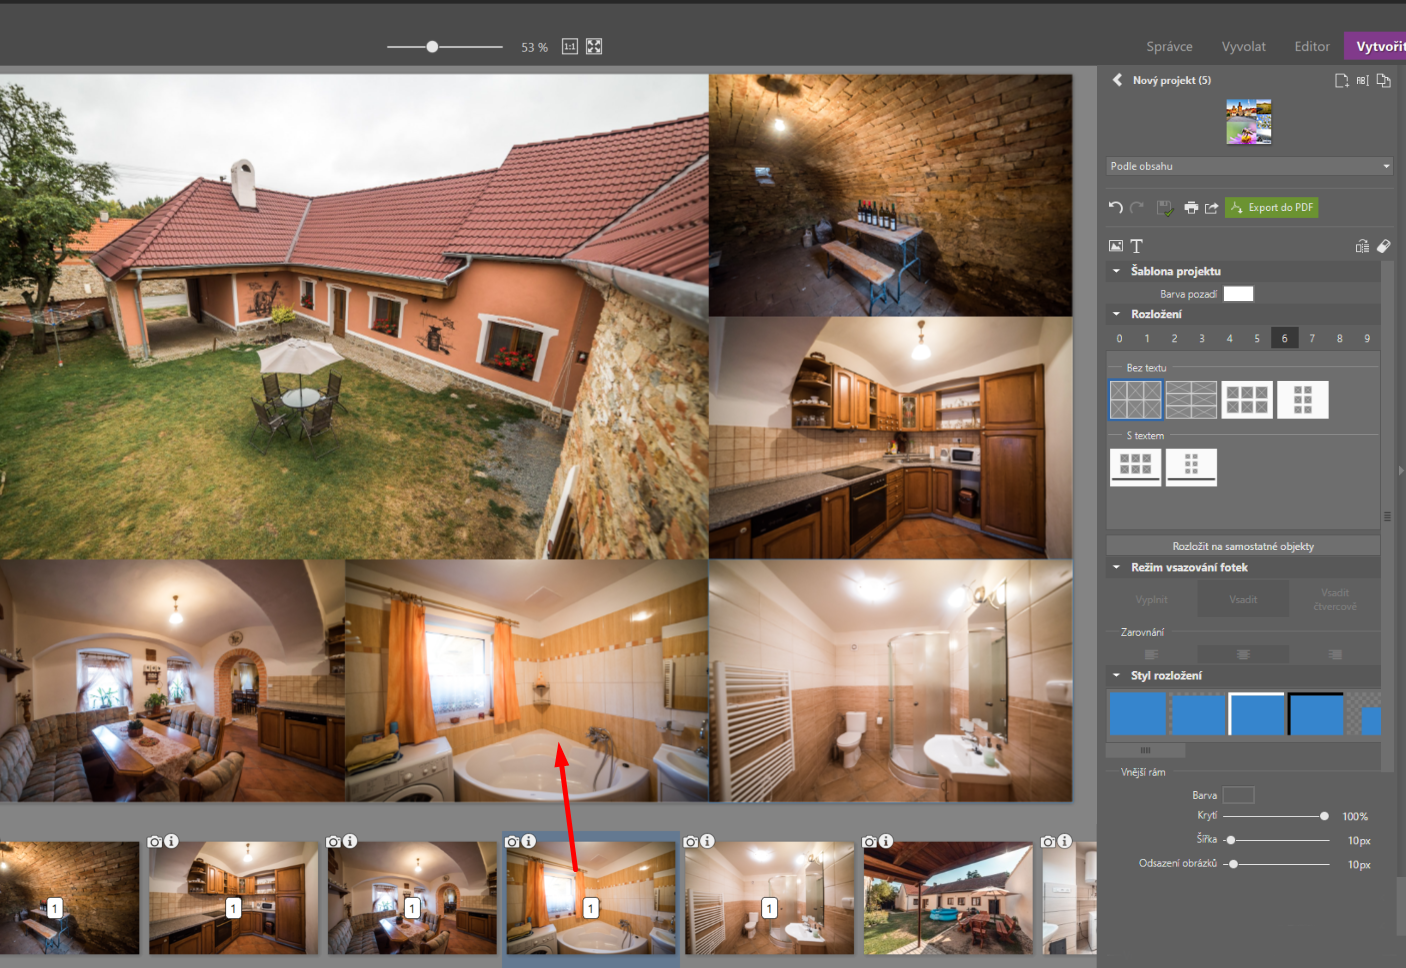
Task: Select the second Bez textu layout template
Action: [x=1191, y=400]
